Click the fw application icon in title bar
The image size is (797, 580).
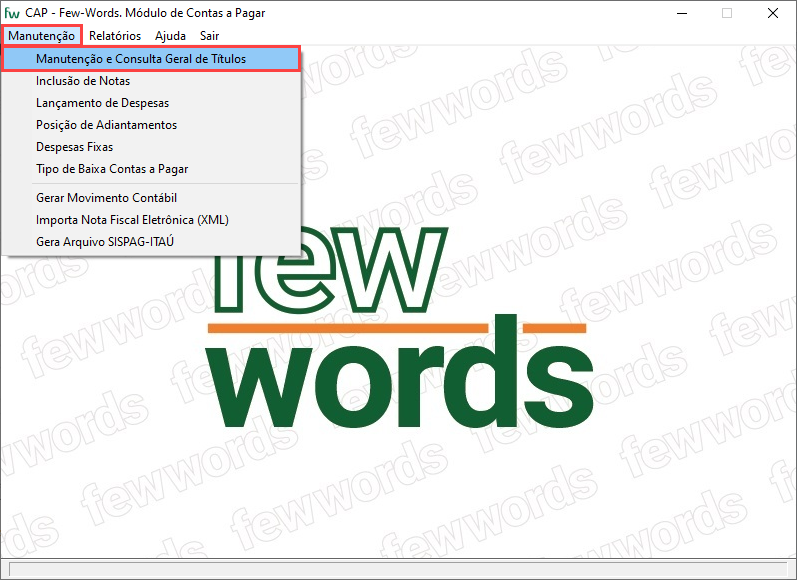point(12,13)
